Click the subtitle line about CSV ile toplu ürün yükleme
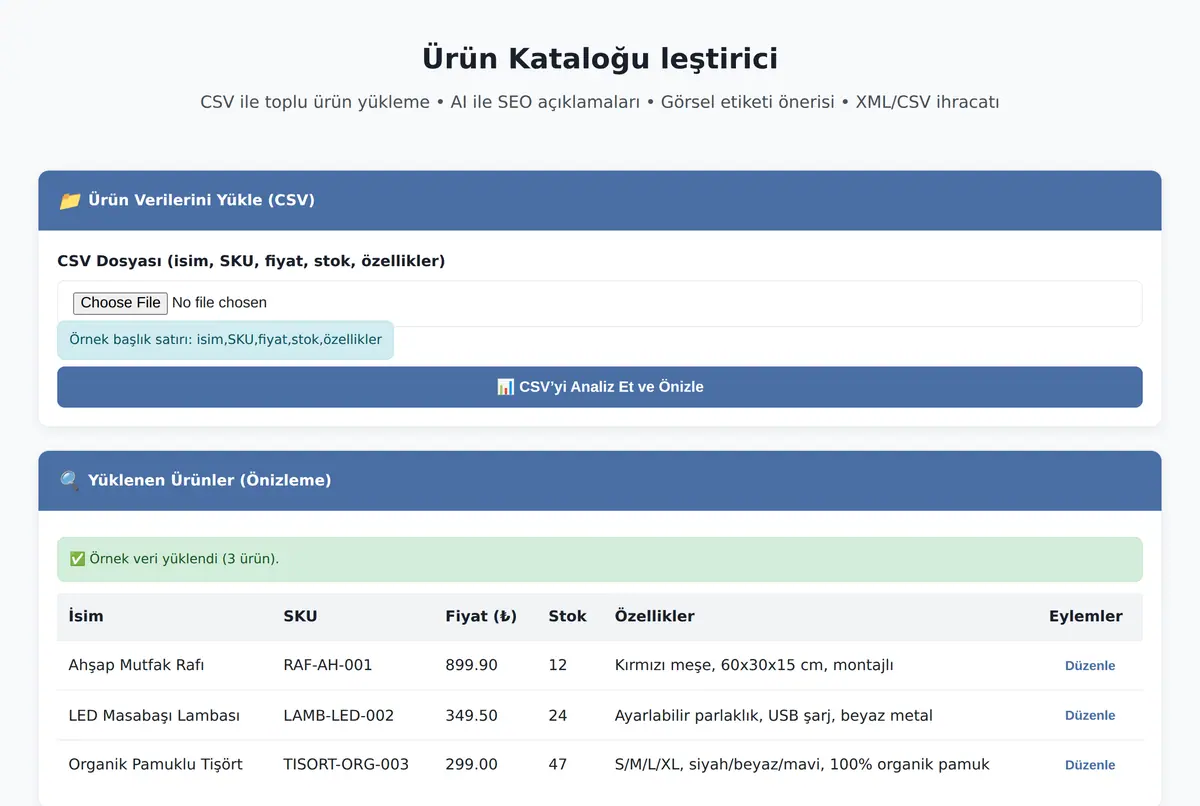Viewport: 1200px width, 806px height. click(600, 102)
